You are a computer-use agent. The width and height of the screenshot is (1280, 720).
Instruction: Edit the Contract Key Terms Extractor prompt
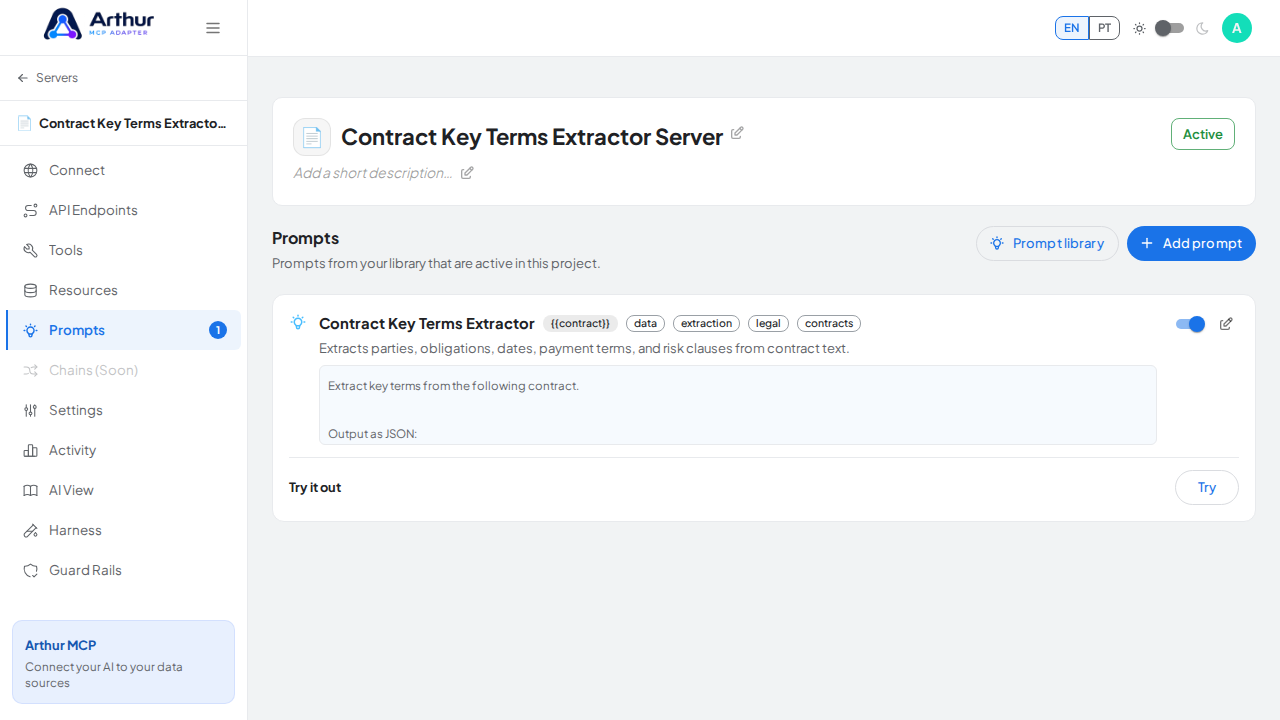pyautogui.click(x=1226, y=324)
